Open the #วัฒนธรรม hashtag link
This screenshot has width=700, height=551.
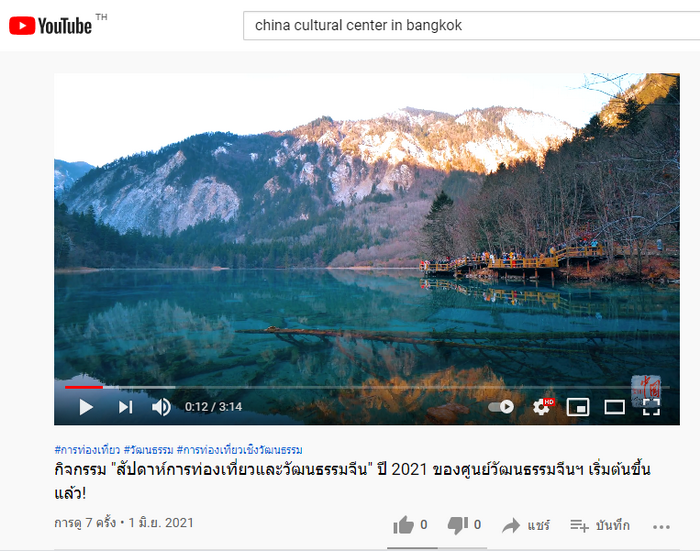coord(148,450)
